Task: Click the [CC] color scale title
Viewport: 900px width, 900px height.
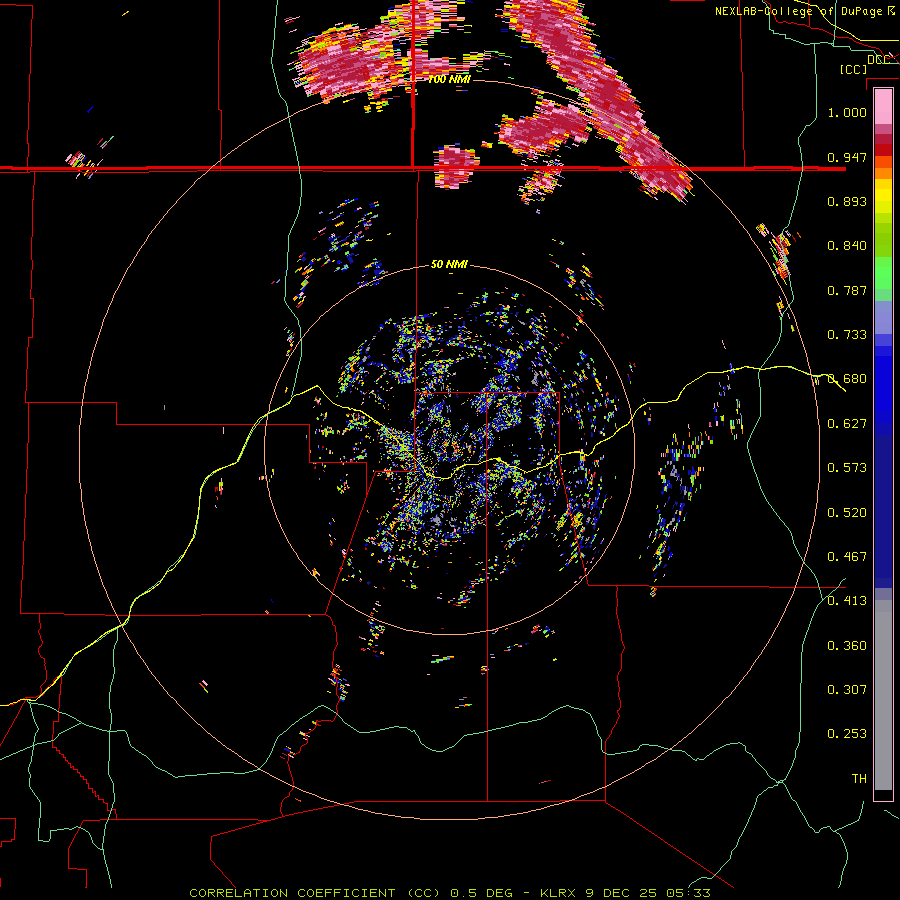Action: pyautogui.click(x=854, y=69)
